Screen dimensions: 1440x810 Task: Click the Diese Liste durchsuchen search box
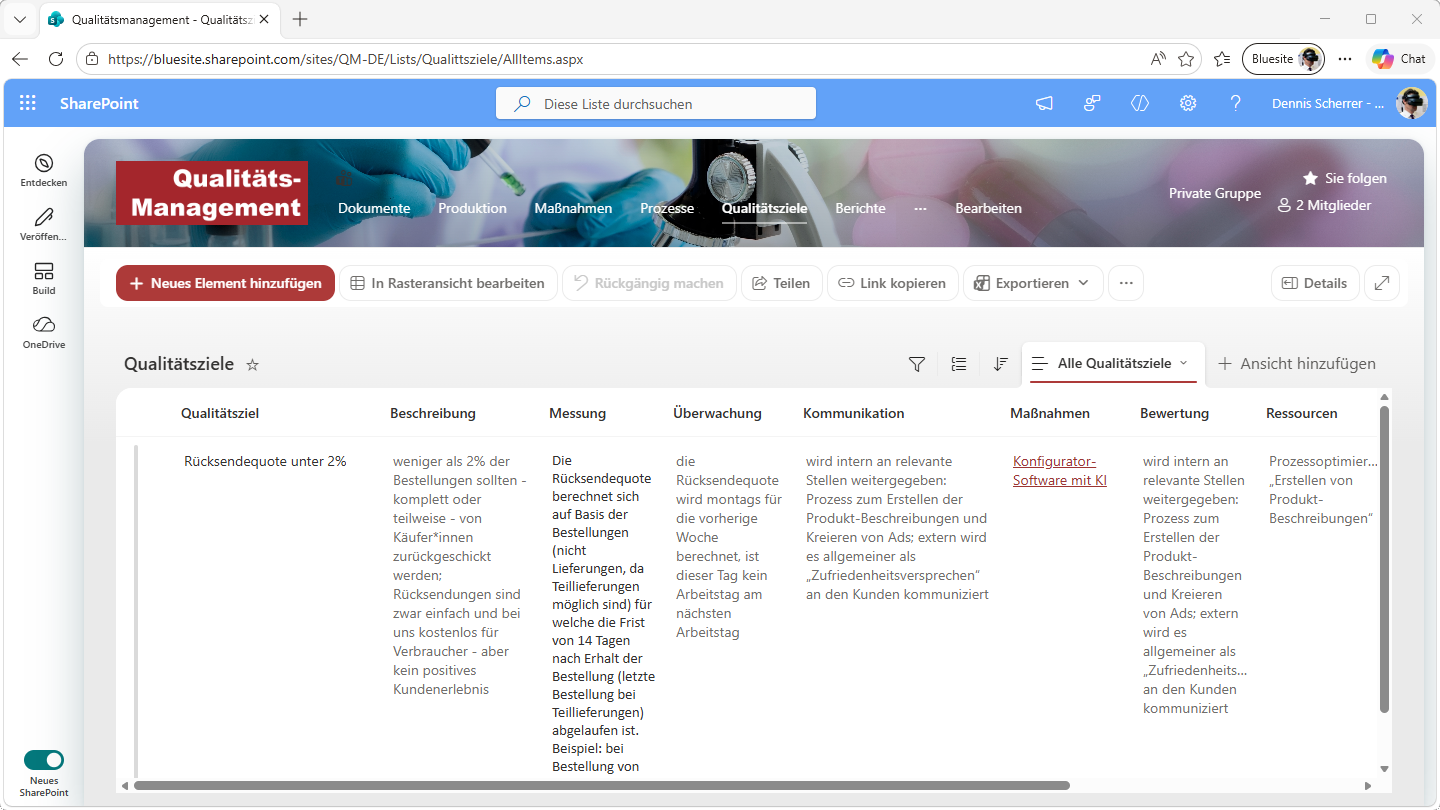656,104
